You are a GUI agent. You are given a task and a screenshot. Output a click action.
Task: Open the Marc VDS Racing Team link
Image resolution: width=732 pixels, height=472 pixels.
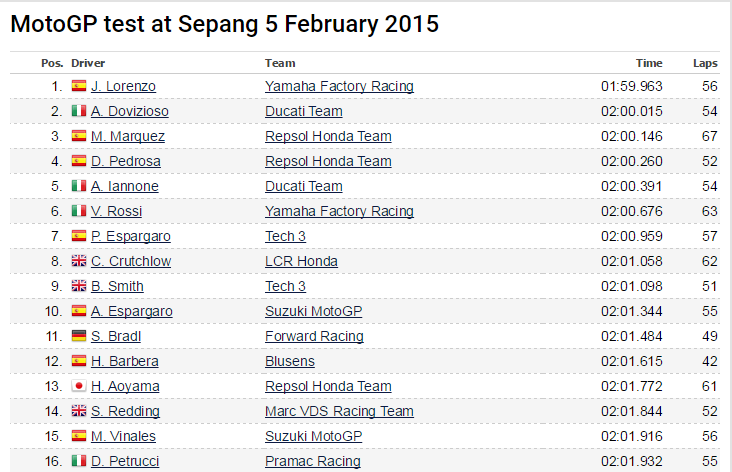click(339, 411)
